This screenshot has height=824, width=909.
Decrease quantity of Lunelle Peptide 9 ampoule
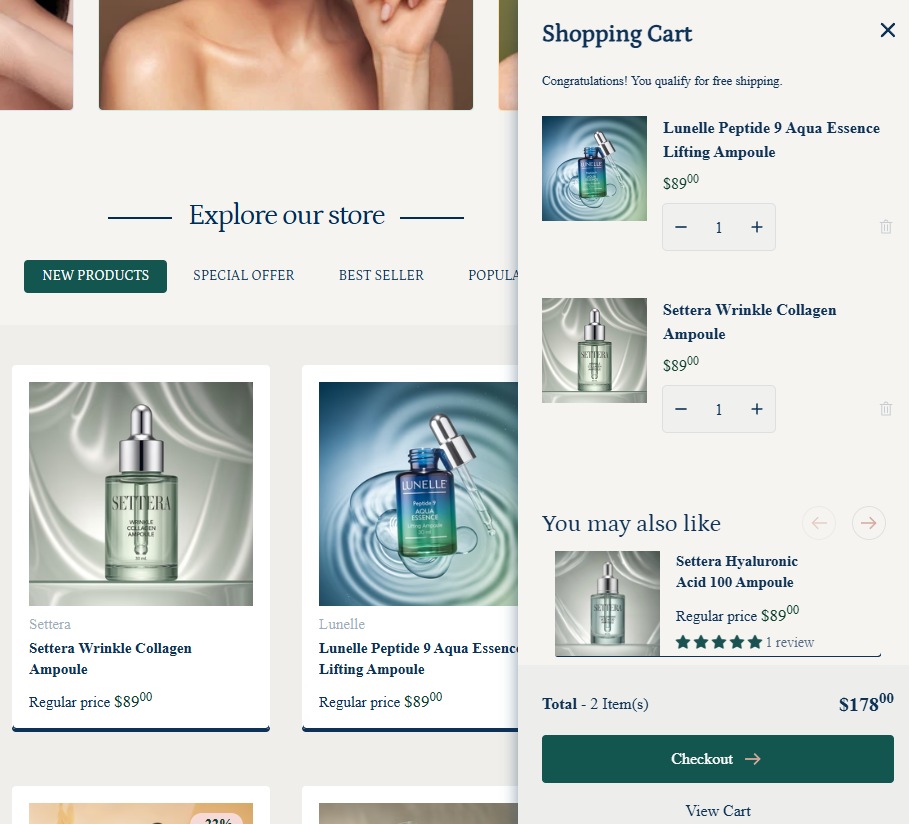click(681, 227)
